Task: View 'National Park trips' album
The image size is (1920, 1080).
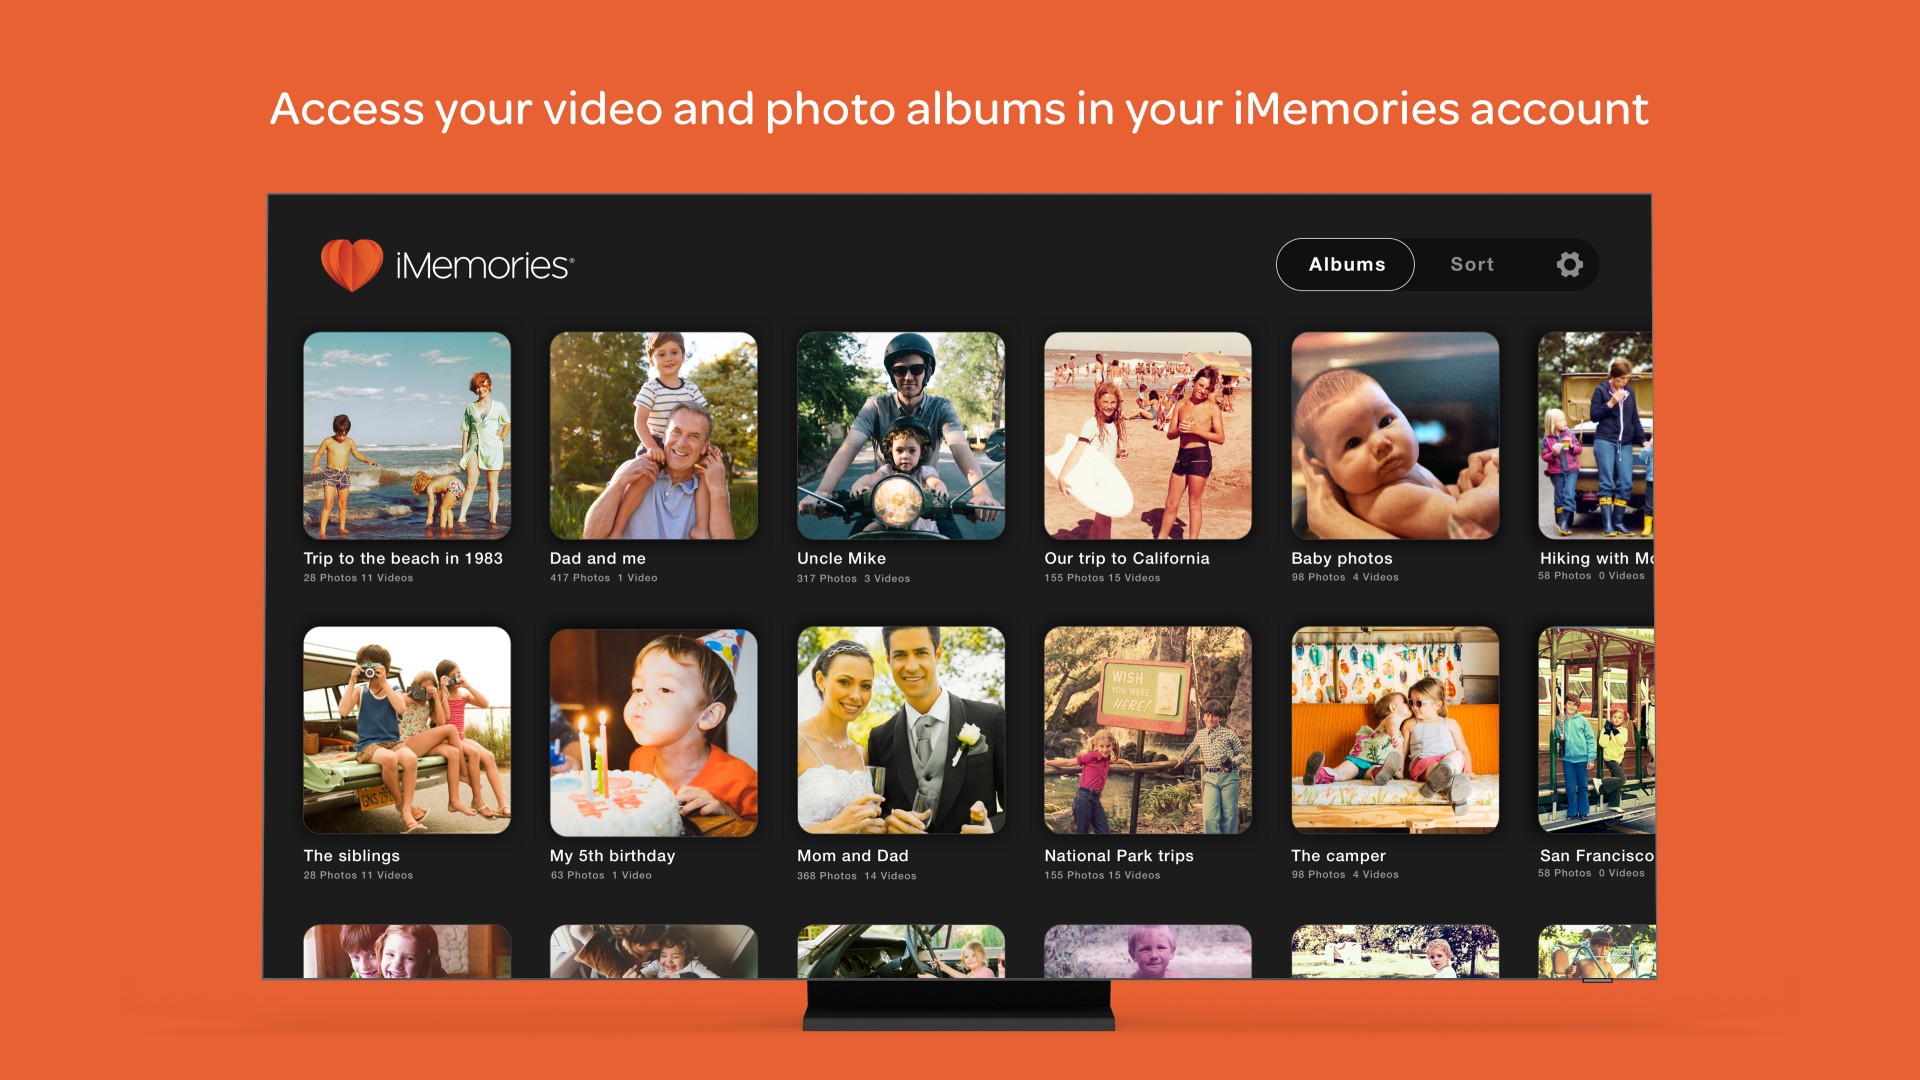Action: (x=1147, y=731)
